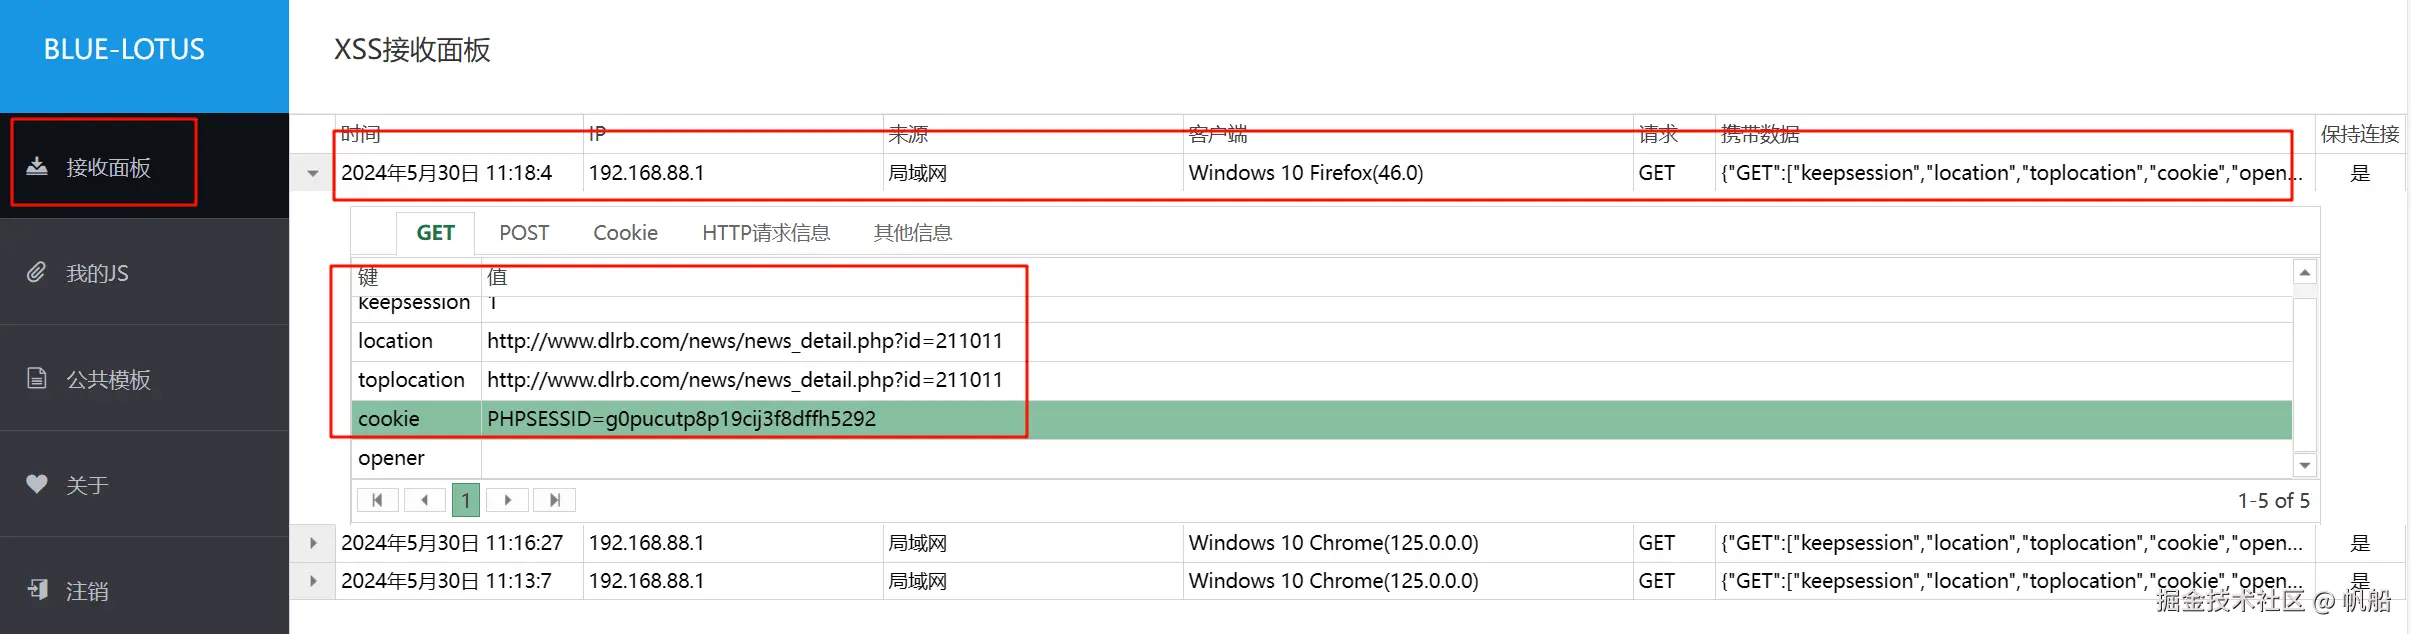
Task: Open the HTTP请求信息 tab
Action: pyautogui.click(x=766, y=233)
